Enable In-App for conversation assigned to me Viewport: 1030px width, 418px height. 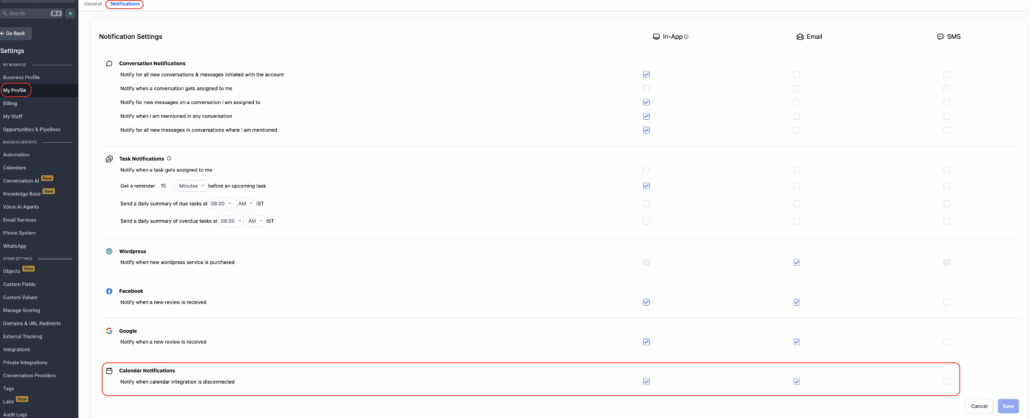(x=646, y=88)
